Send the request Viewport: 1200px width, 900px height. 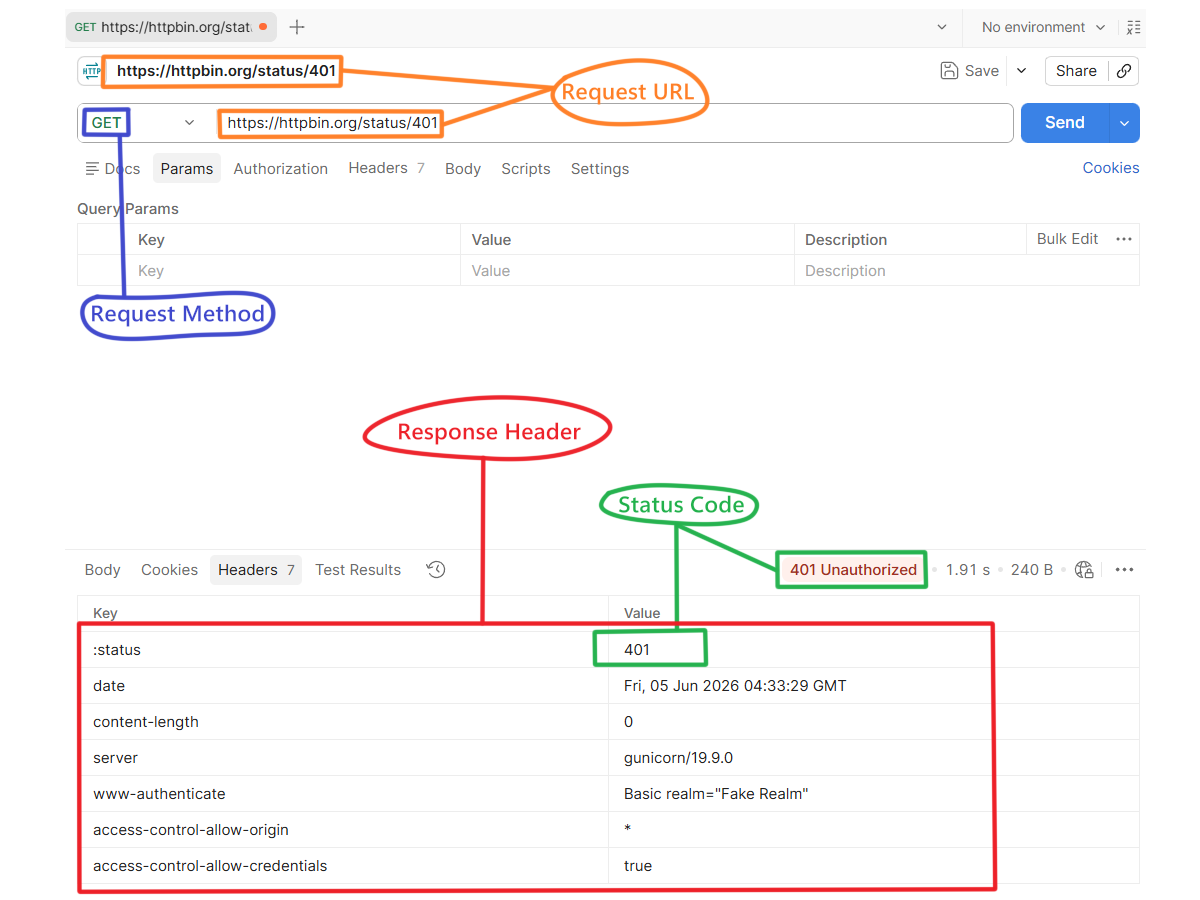[1064, 123]
